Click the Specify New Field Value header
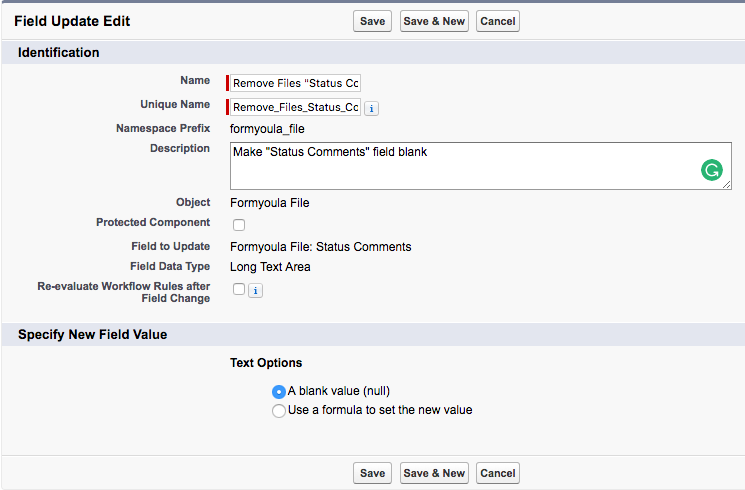 92,335
